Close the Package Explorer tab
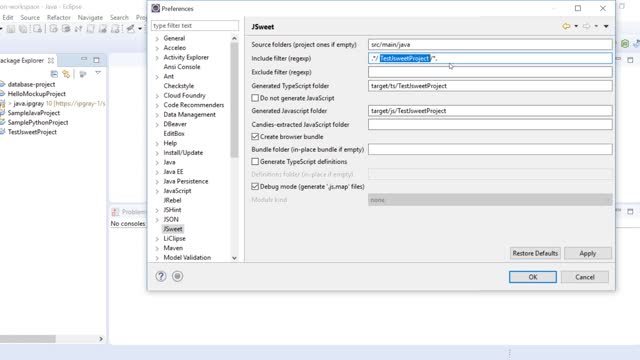 click(x=51, y=60)
